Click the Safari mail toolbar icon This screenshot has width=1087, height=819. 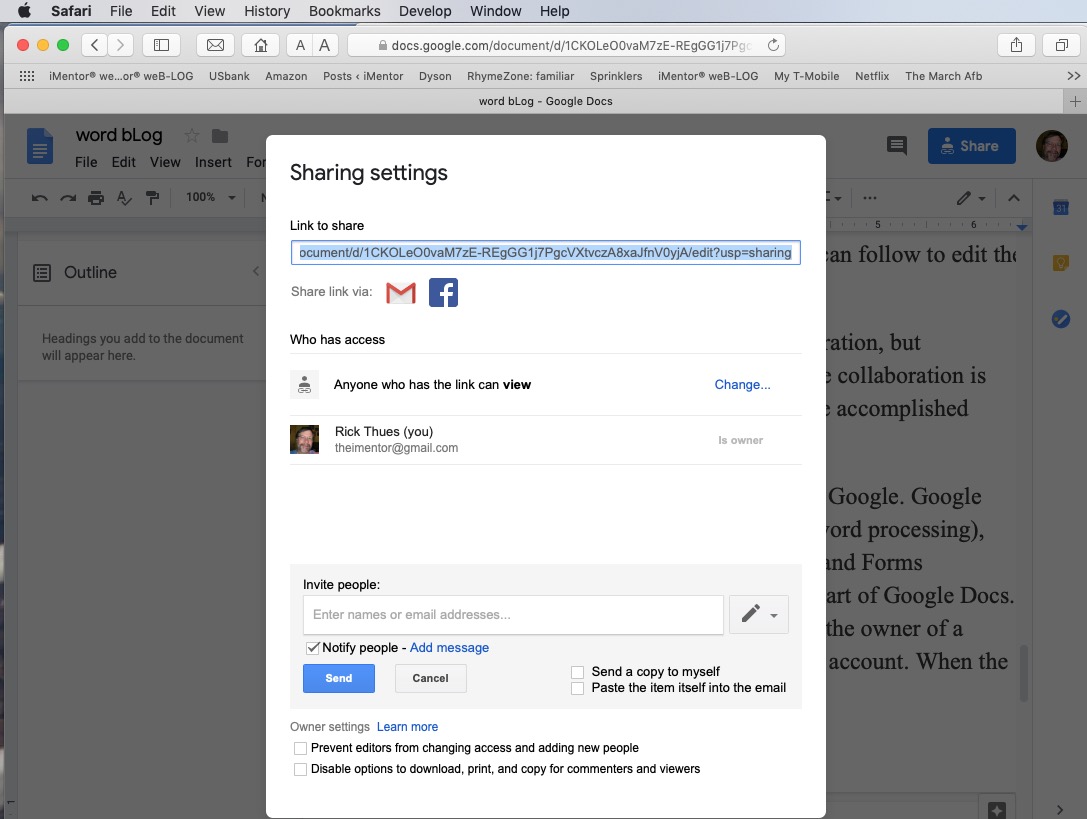(216, 45)
